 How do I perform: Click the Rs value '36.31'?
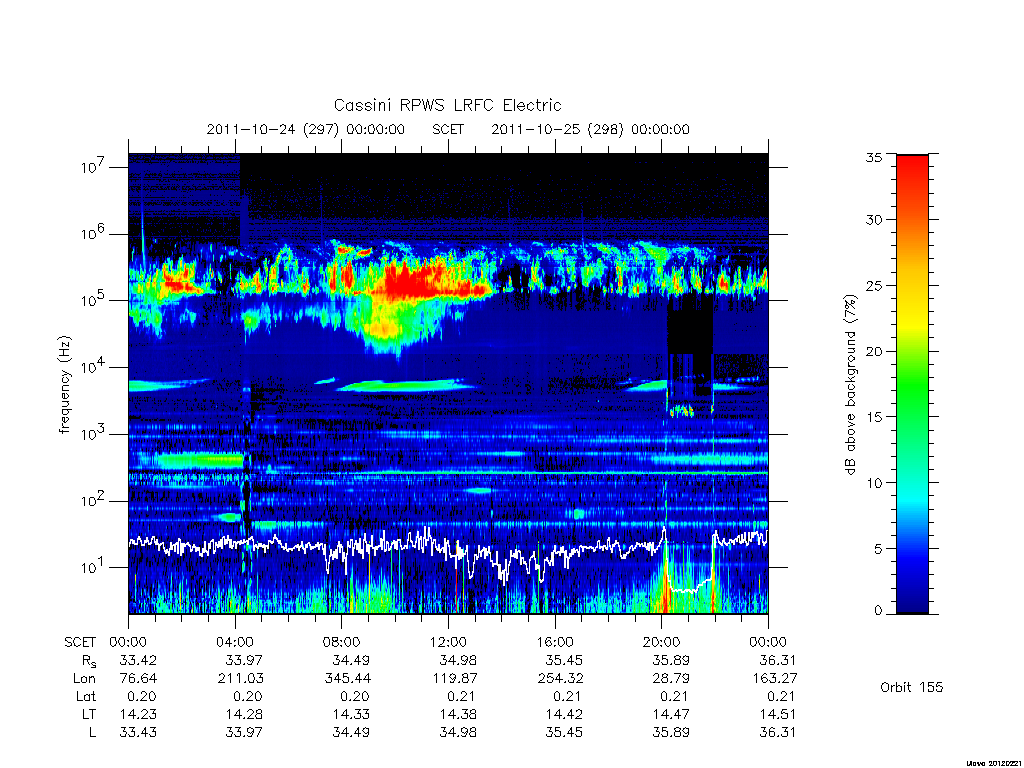[x=777, y=660]
